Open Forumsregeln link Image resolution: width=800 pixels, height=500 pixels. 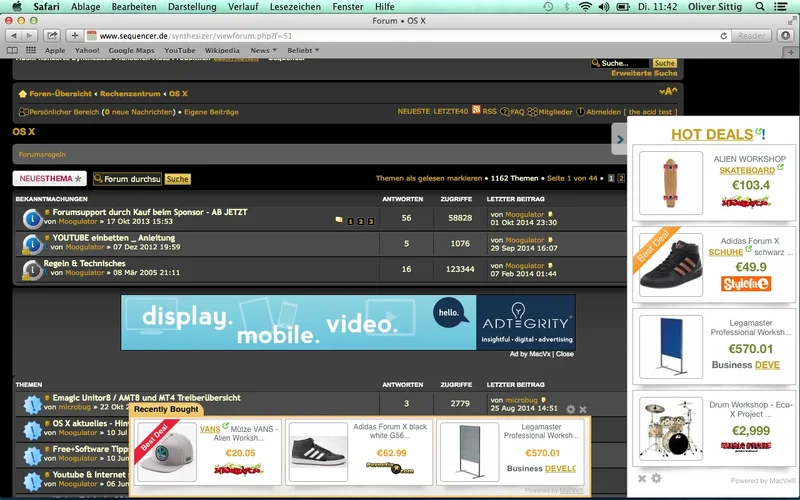42,154
